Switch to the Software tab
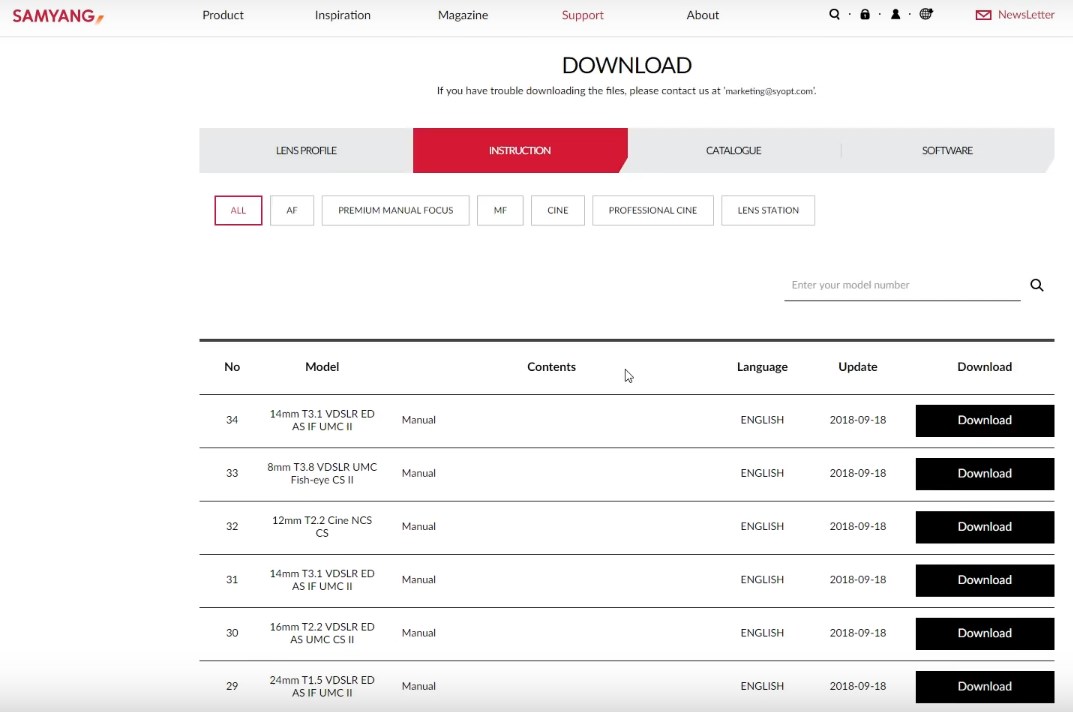 (947, 150)
